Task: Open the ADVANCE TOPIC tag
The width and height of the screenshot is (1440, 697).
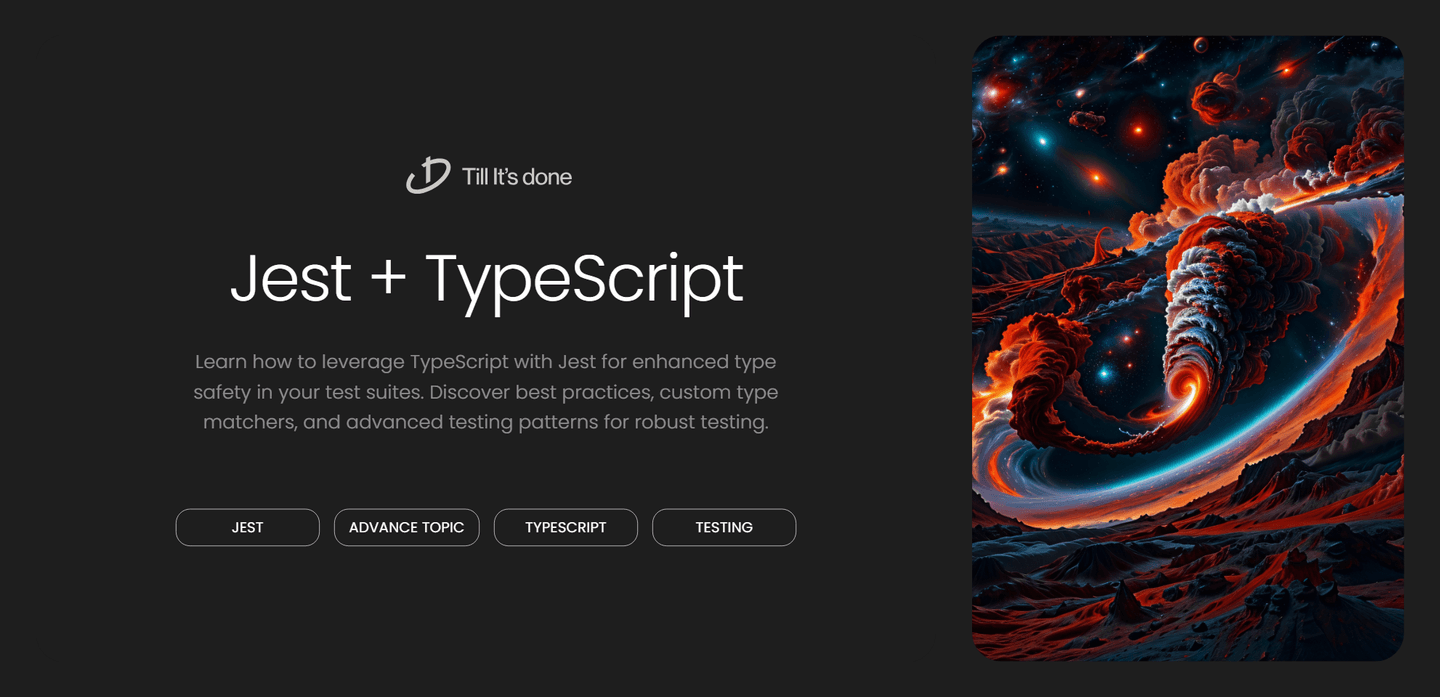Action: (x=407, y=527)
